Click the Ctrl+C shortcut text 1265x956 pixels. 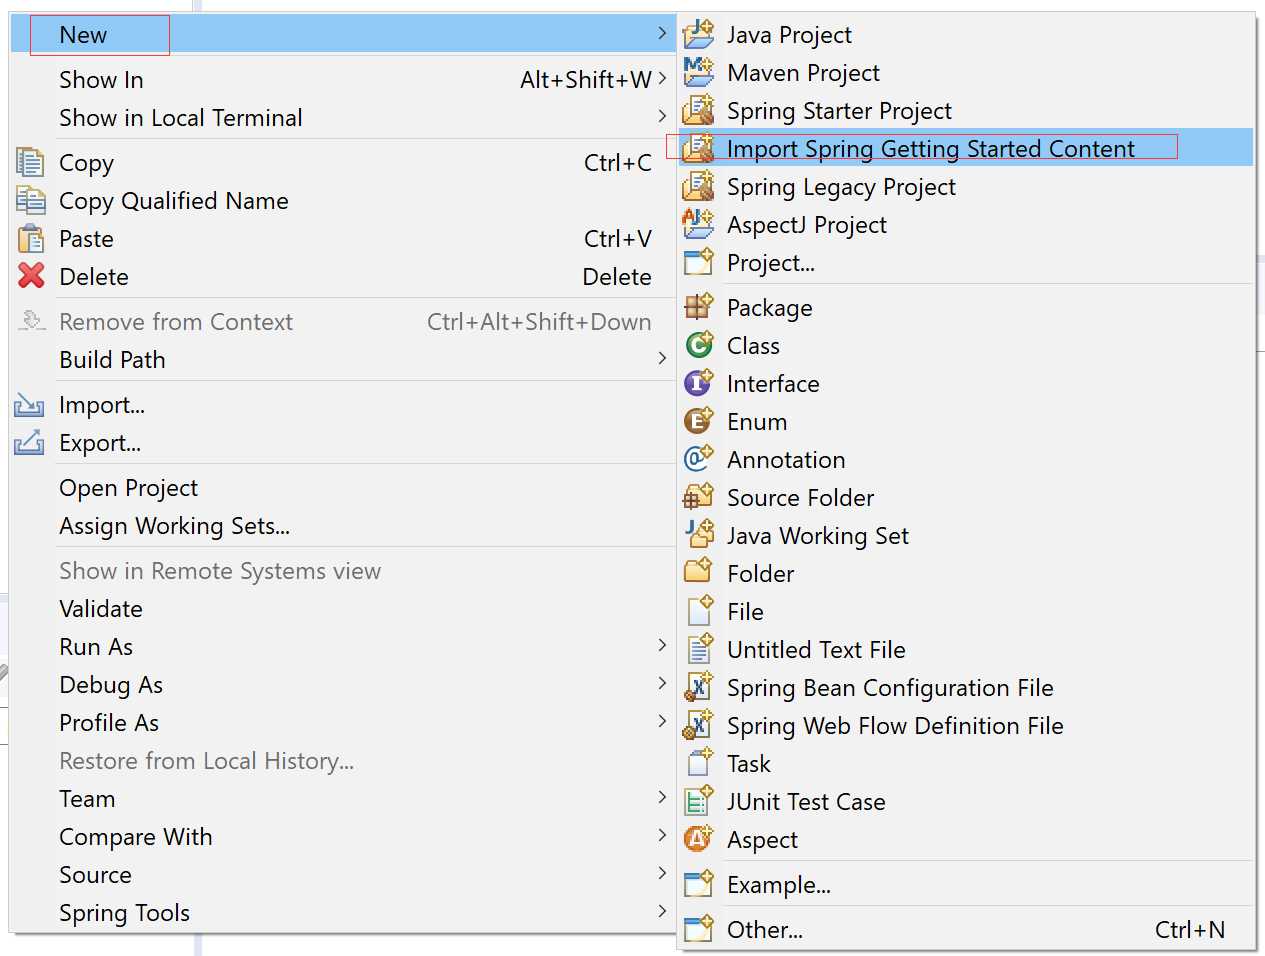617,163
